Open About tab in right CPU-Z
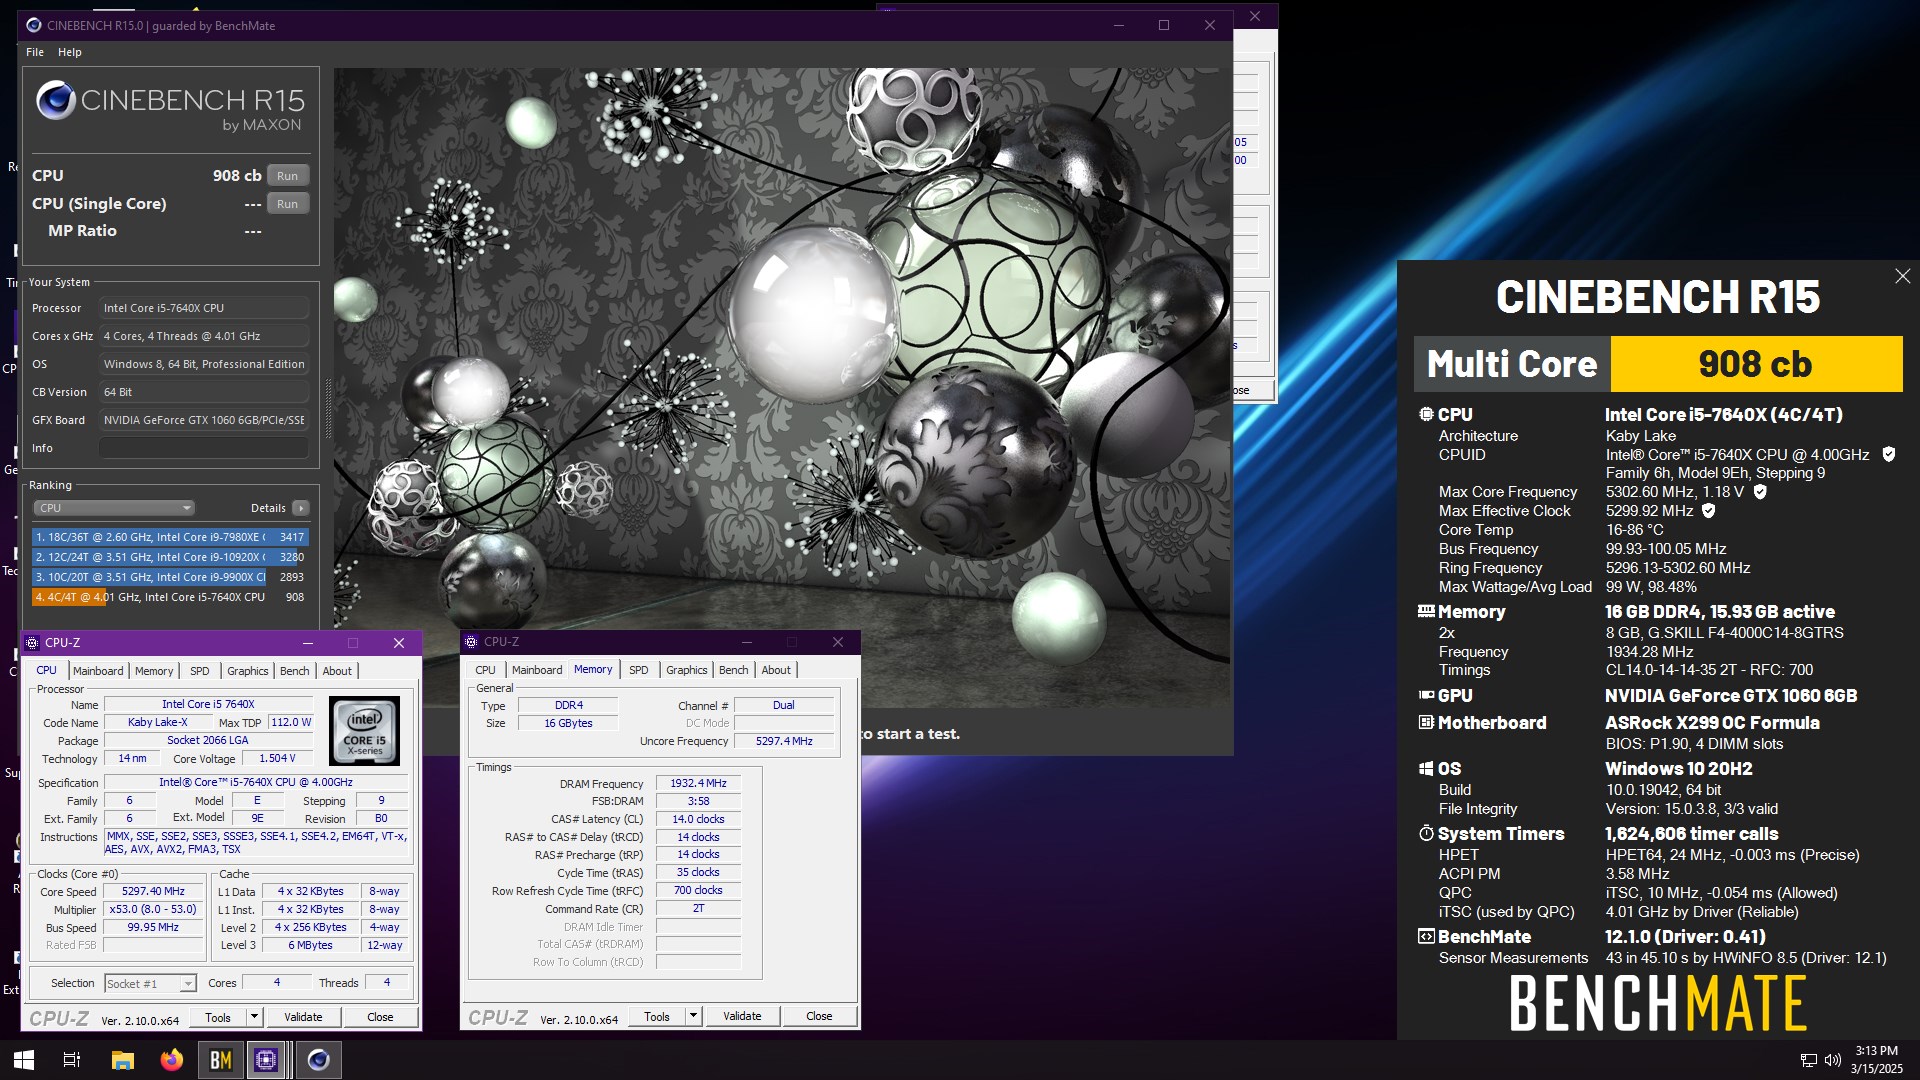Viewport: 1920px width, 1080px height. tap(776, 670)
